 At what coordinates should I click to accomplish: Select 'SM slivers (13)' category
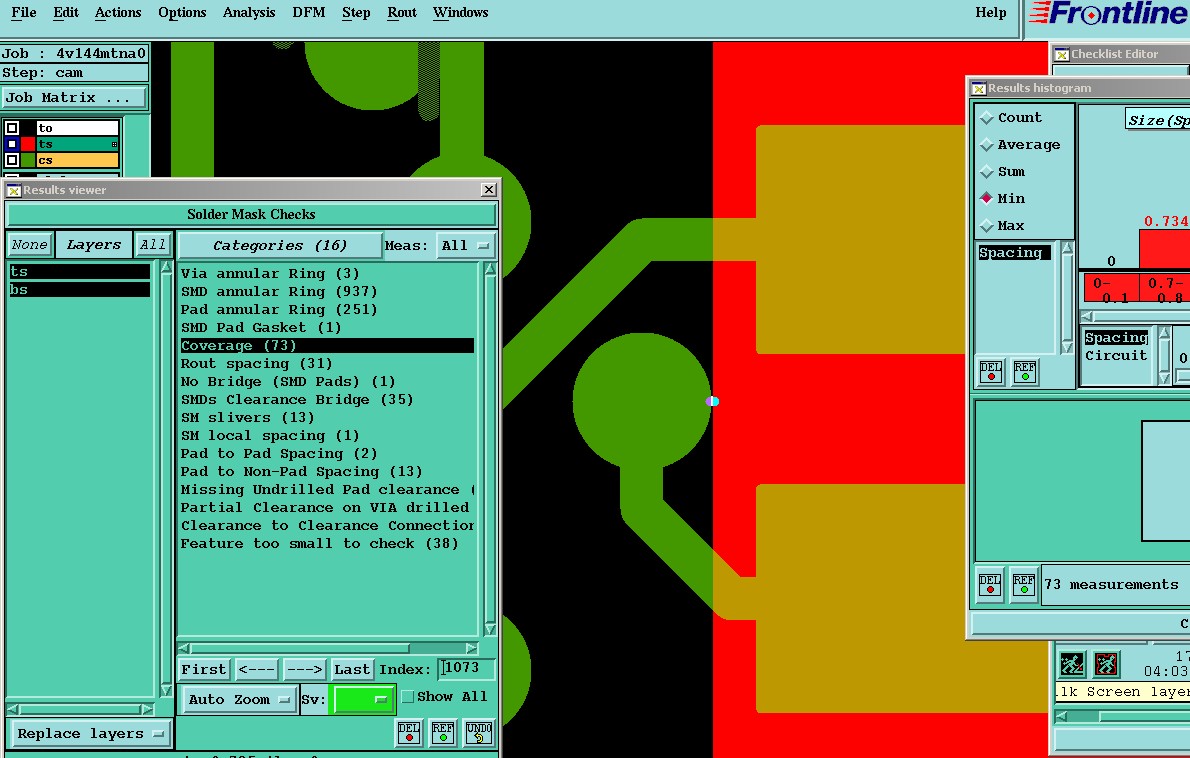click(327, 417)
